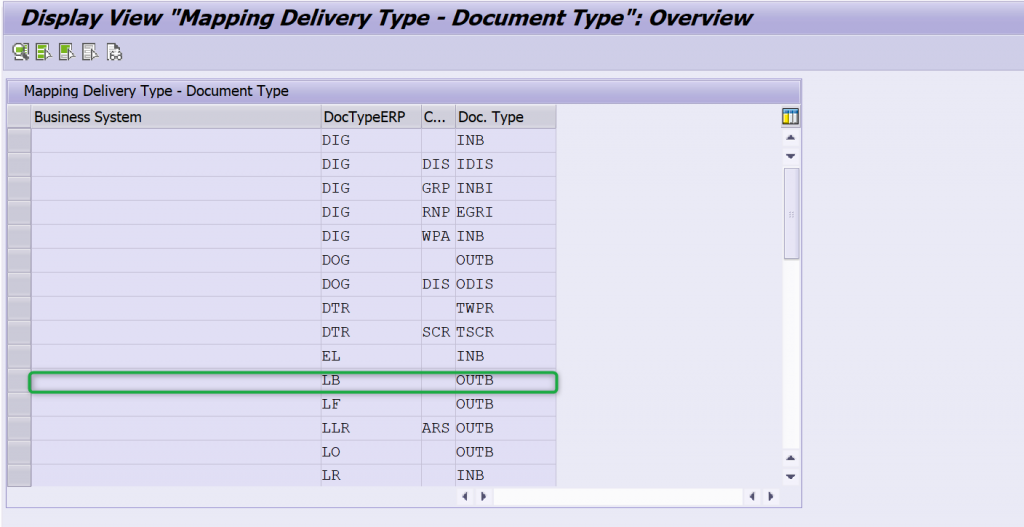
Task: Click the Business System field in EL row
Action: 176,357
